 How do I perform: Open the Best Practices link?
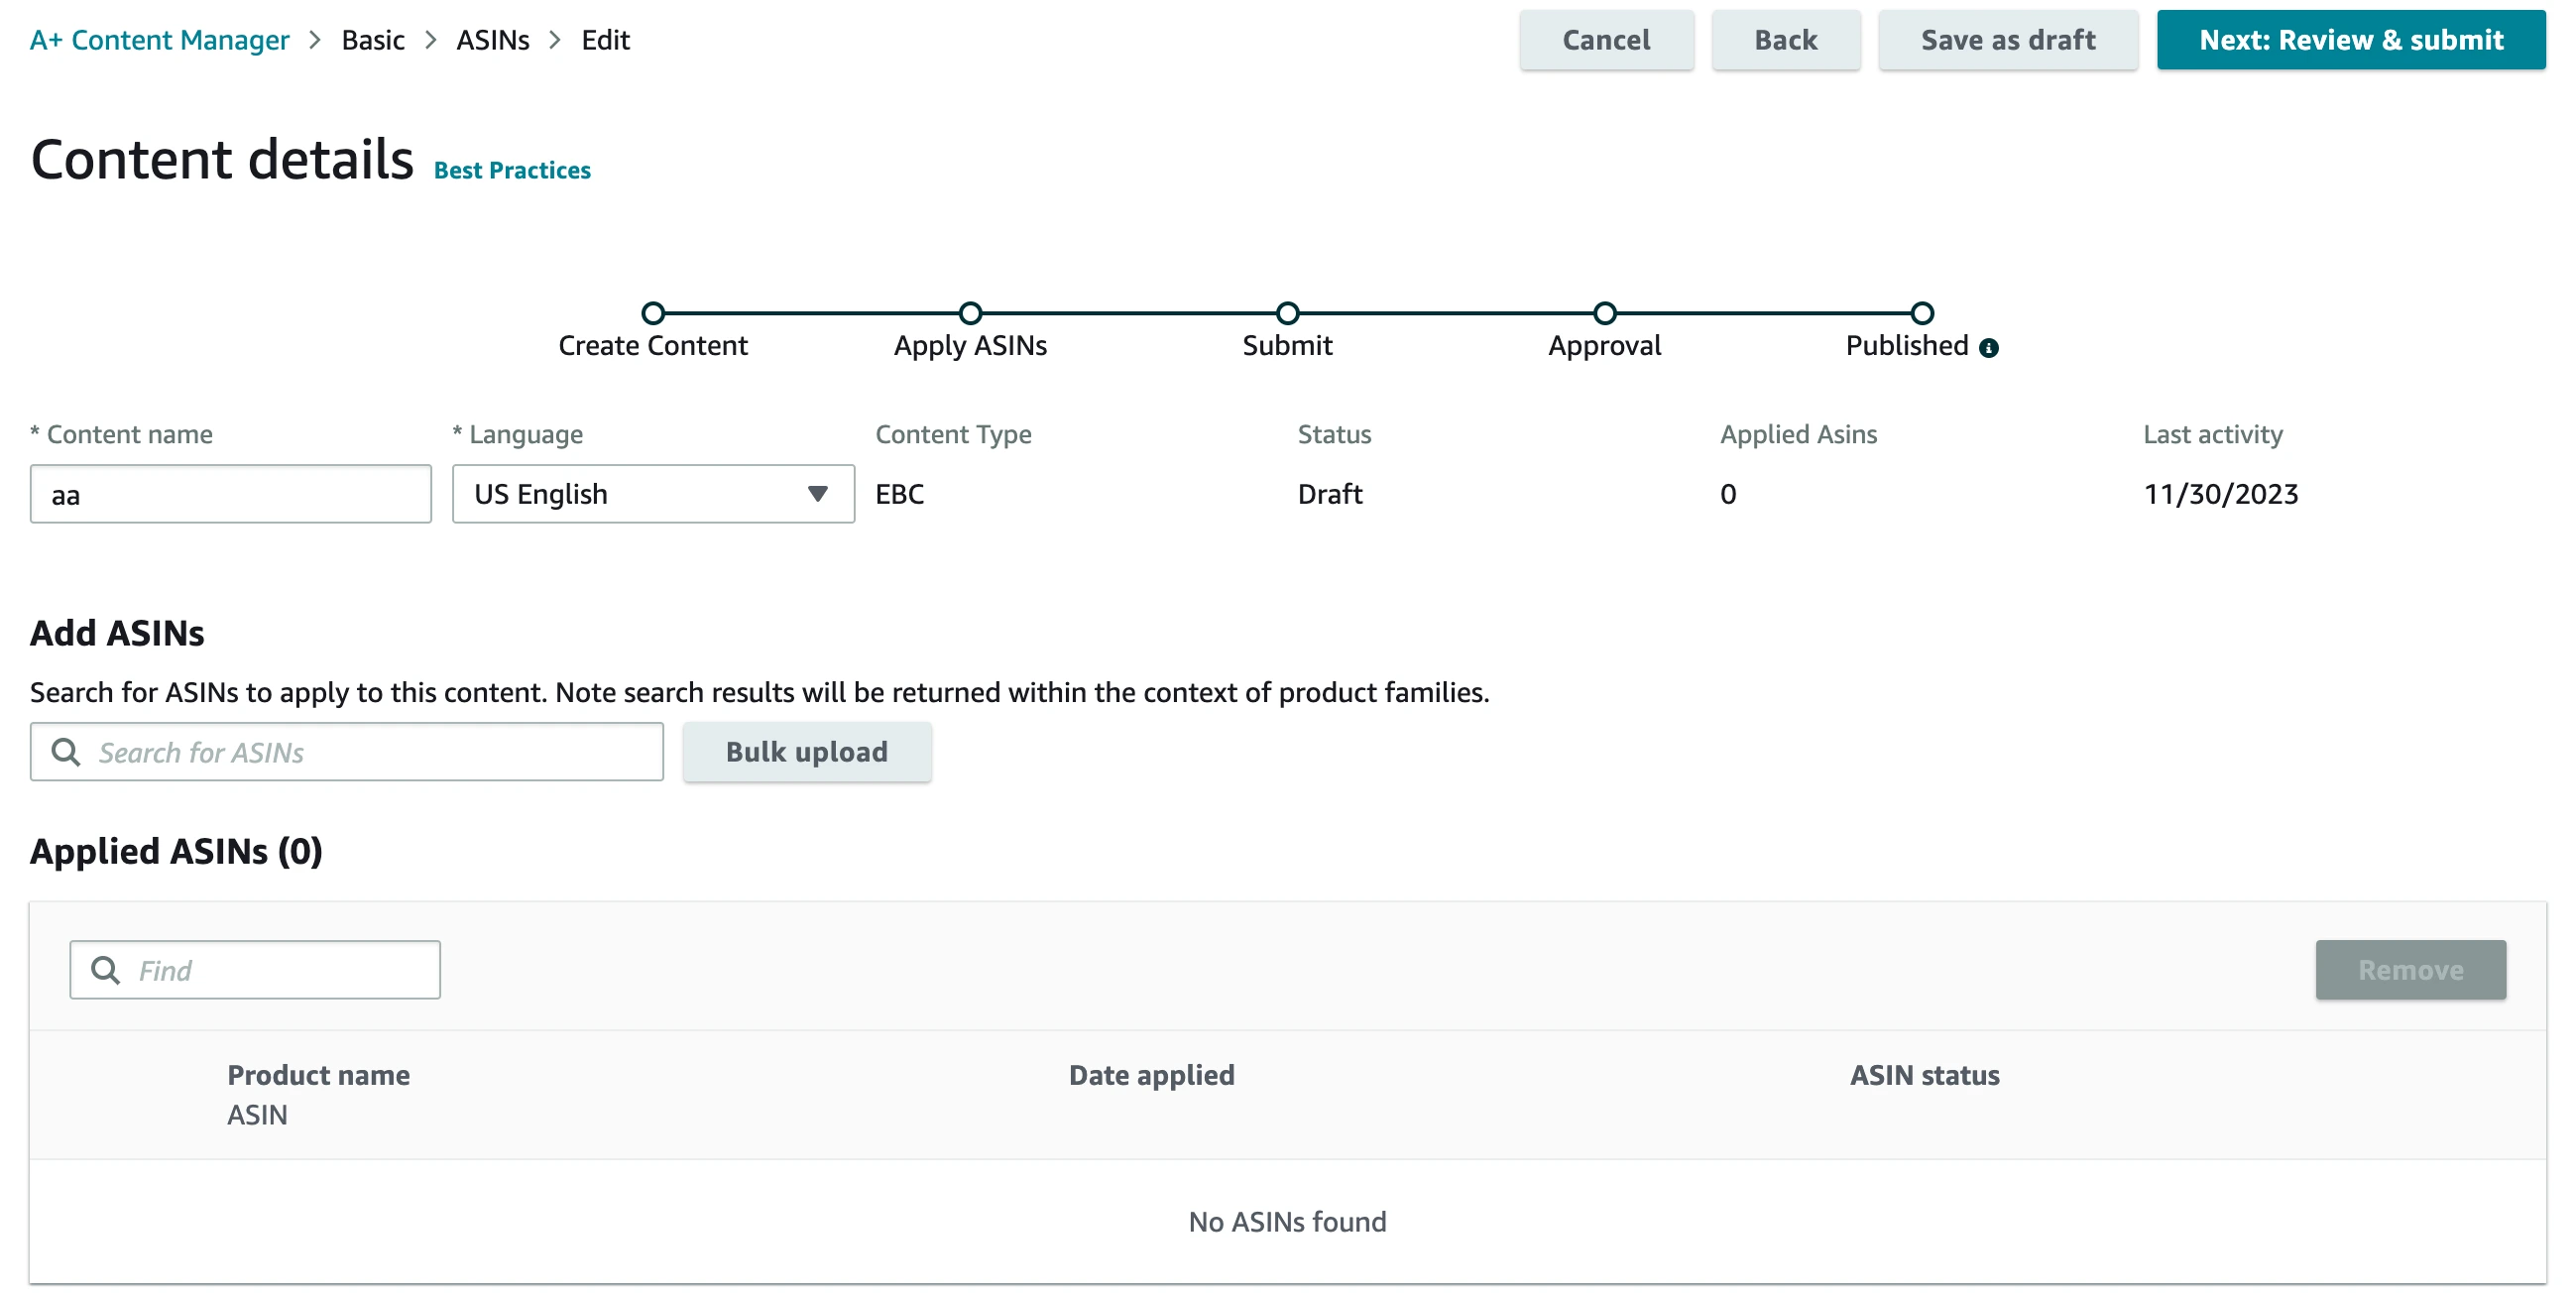512,171
